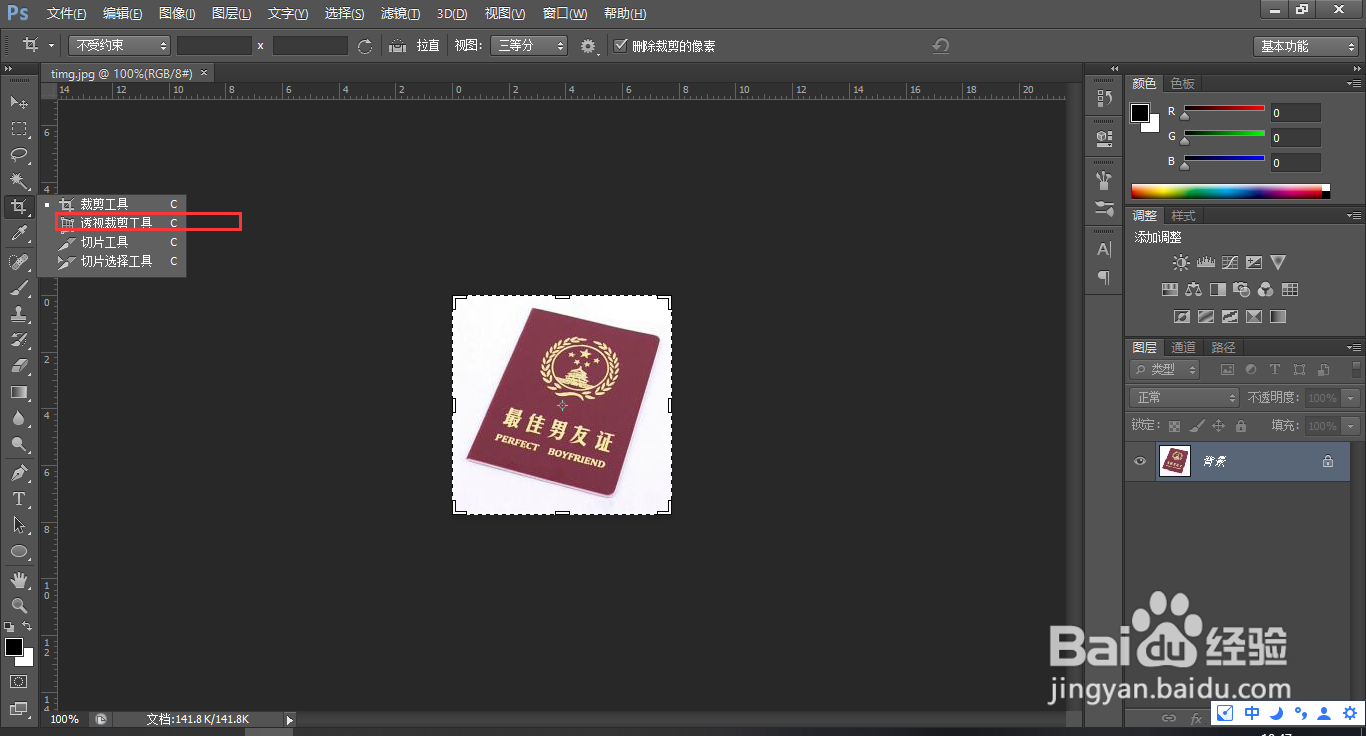Add a Color Balance adjustment
This screenshot has width=1366, height=736.
point(1193,290)
